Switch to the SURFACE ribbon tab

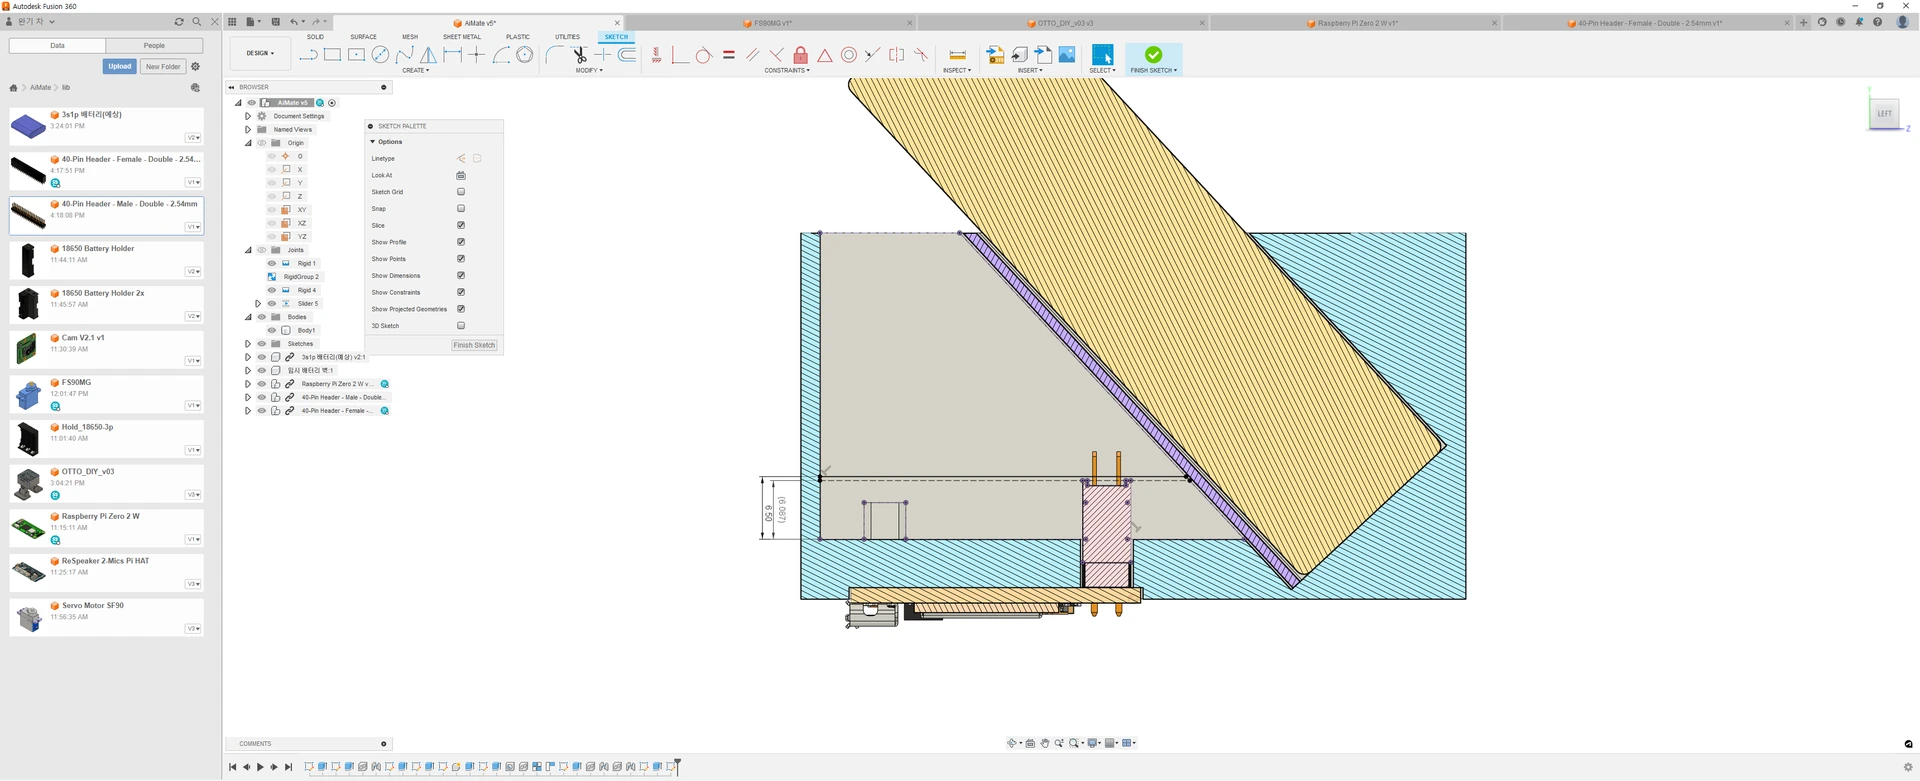tap(363, 37)
